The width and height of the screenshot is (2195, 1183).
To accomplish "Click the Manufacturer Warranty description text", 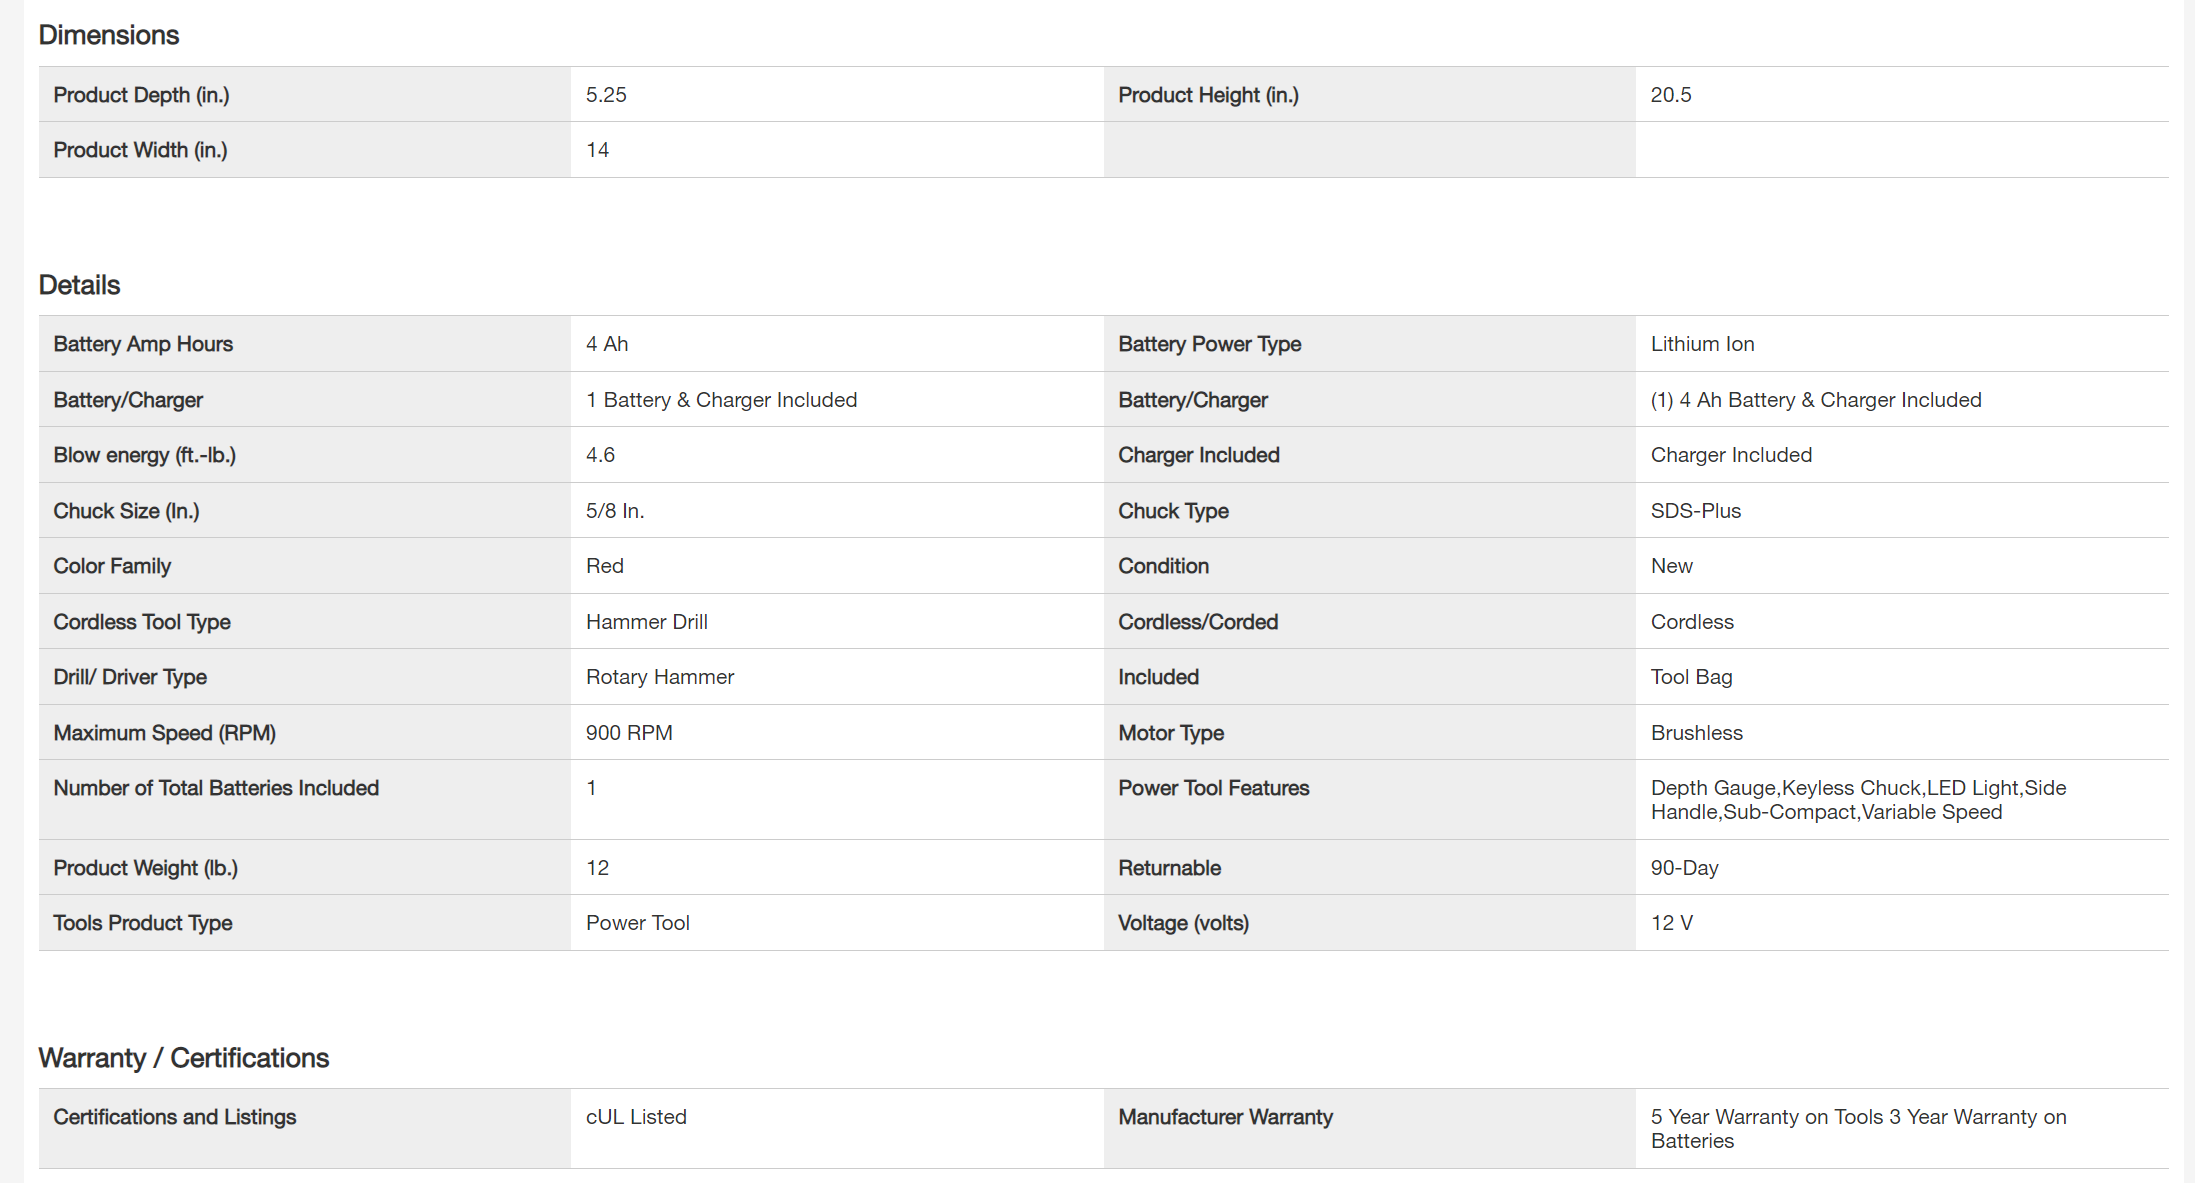I will coord(1857,1129).
